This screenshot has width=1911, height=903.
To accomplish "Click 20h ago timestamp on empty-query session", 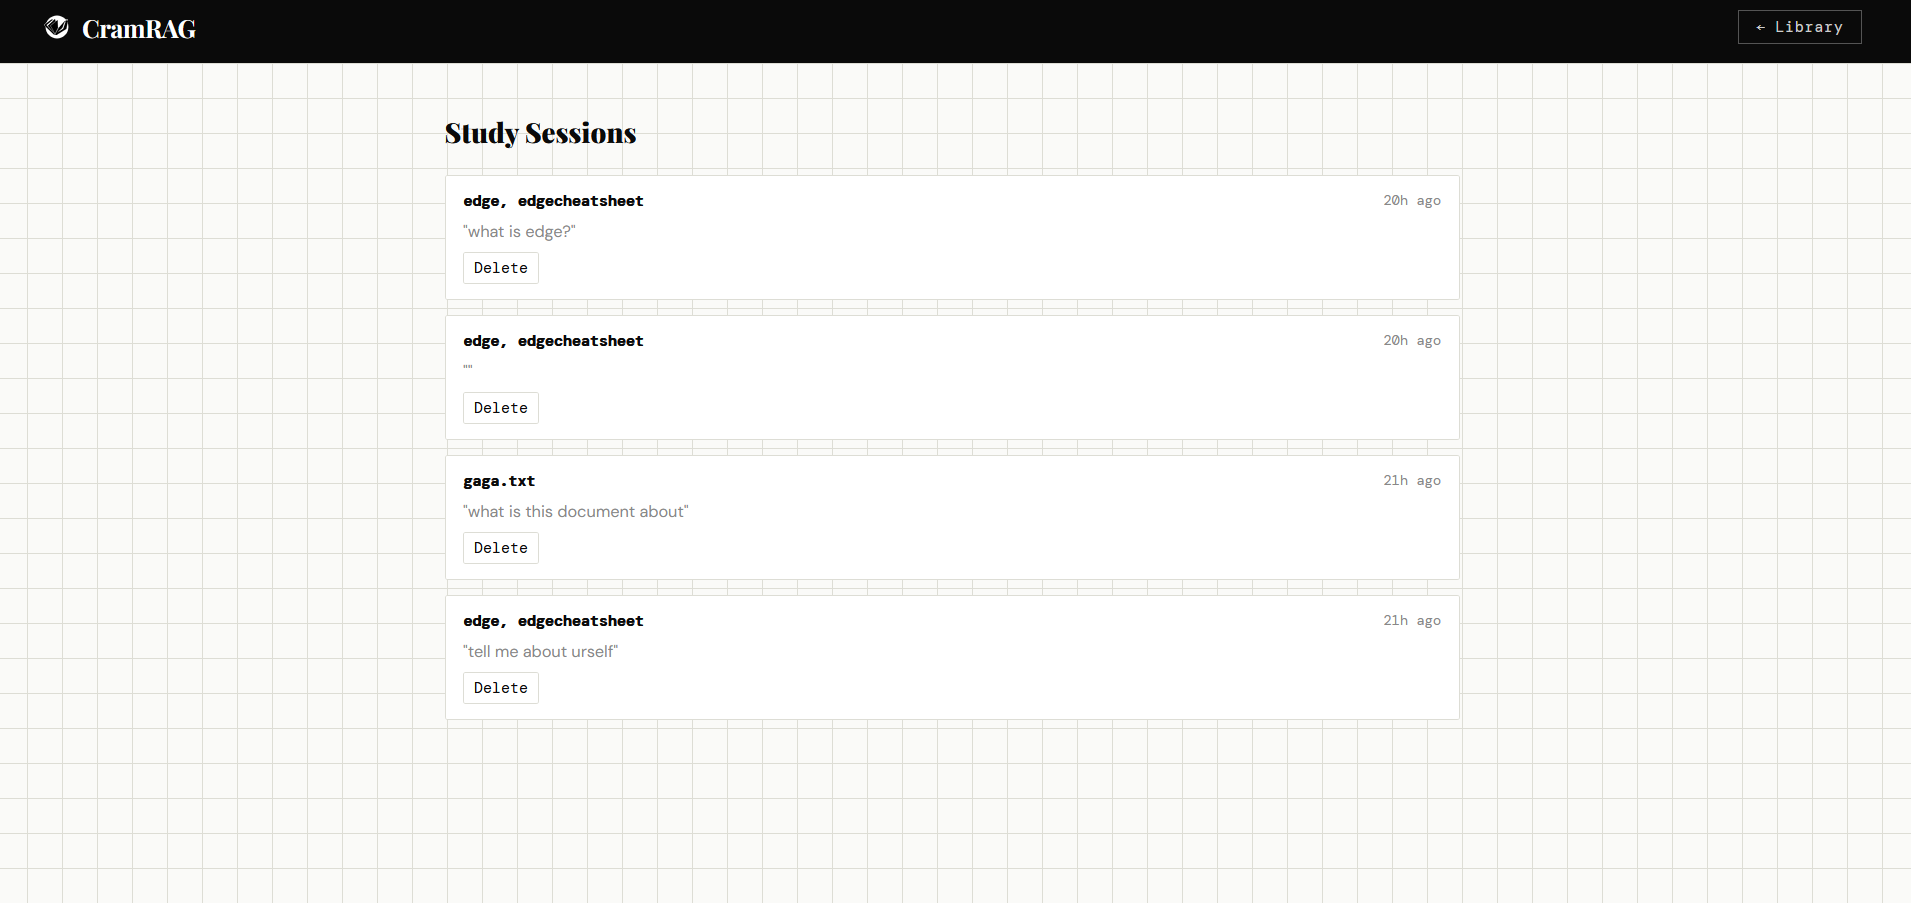I will (1412, 341).
